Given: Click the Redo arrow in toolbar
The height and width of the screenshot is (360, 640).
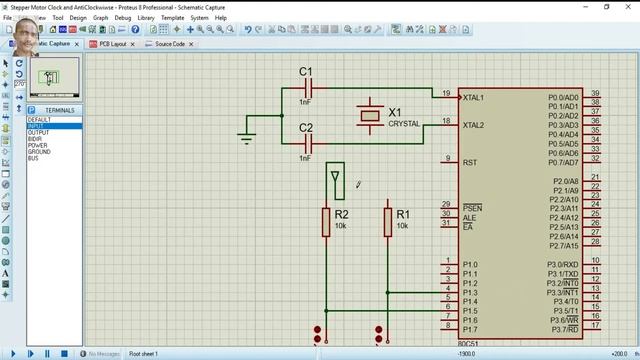Looking at the screenshot, I should pyautogui.click(x=258, y=29).
